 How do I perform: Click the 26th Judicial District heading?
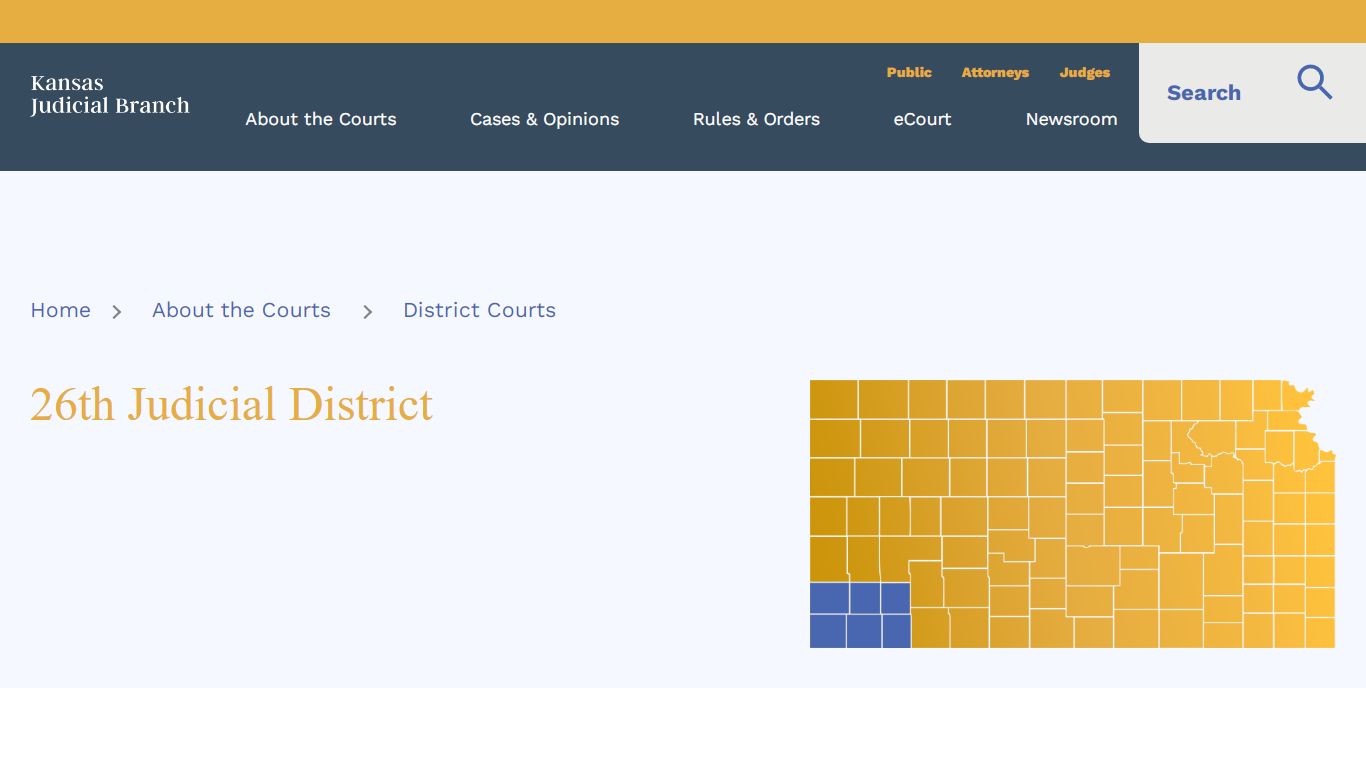click(232, 404)
